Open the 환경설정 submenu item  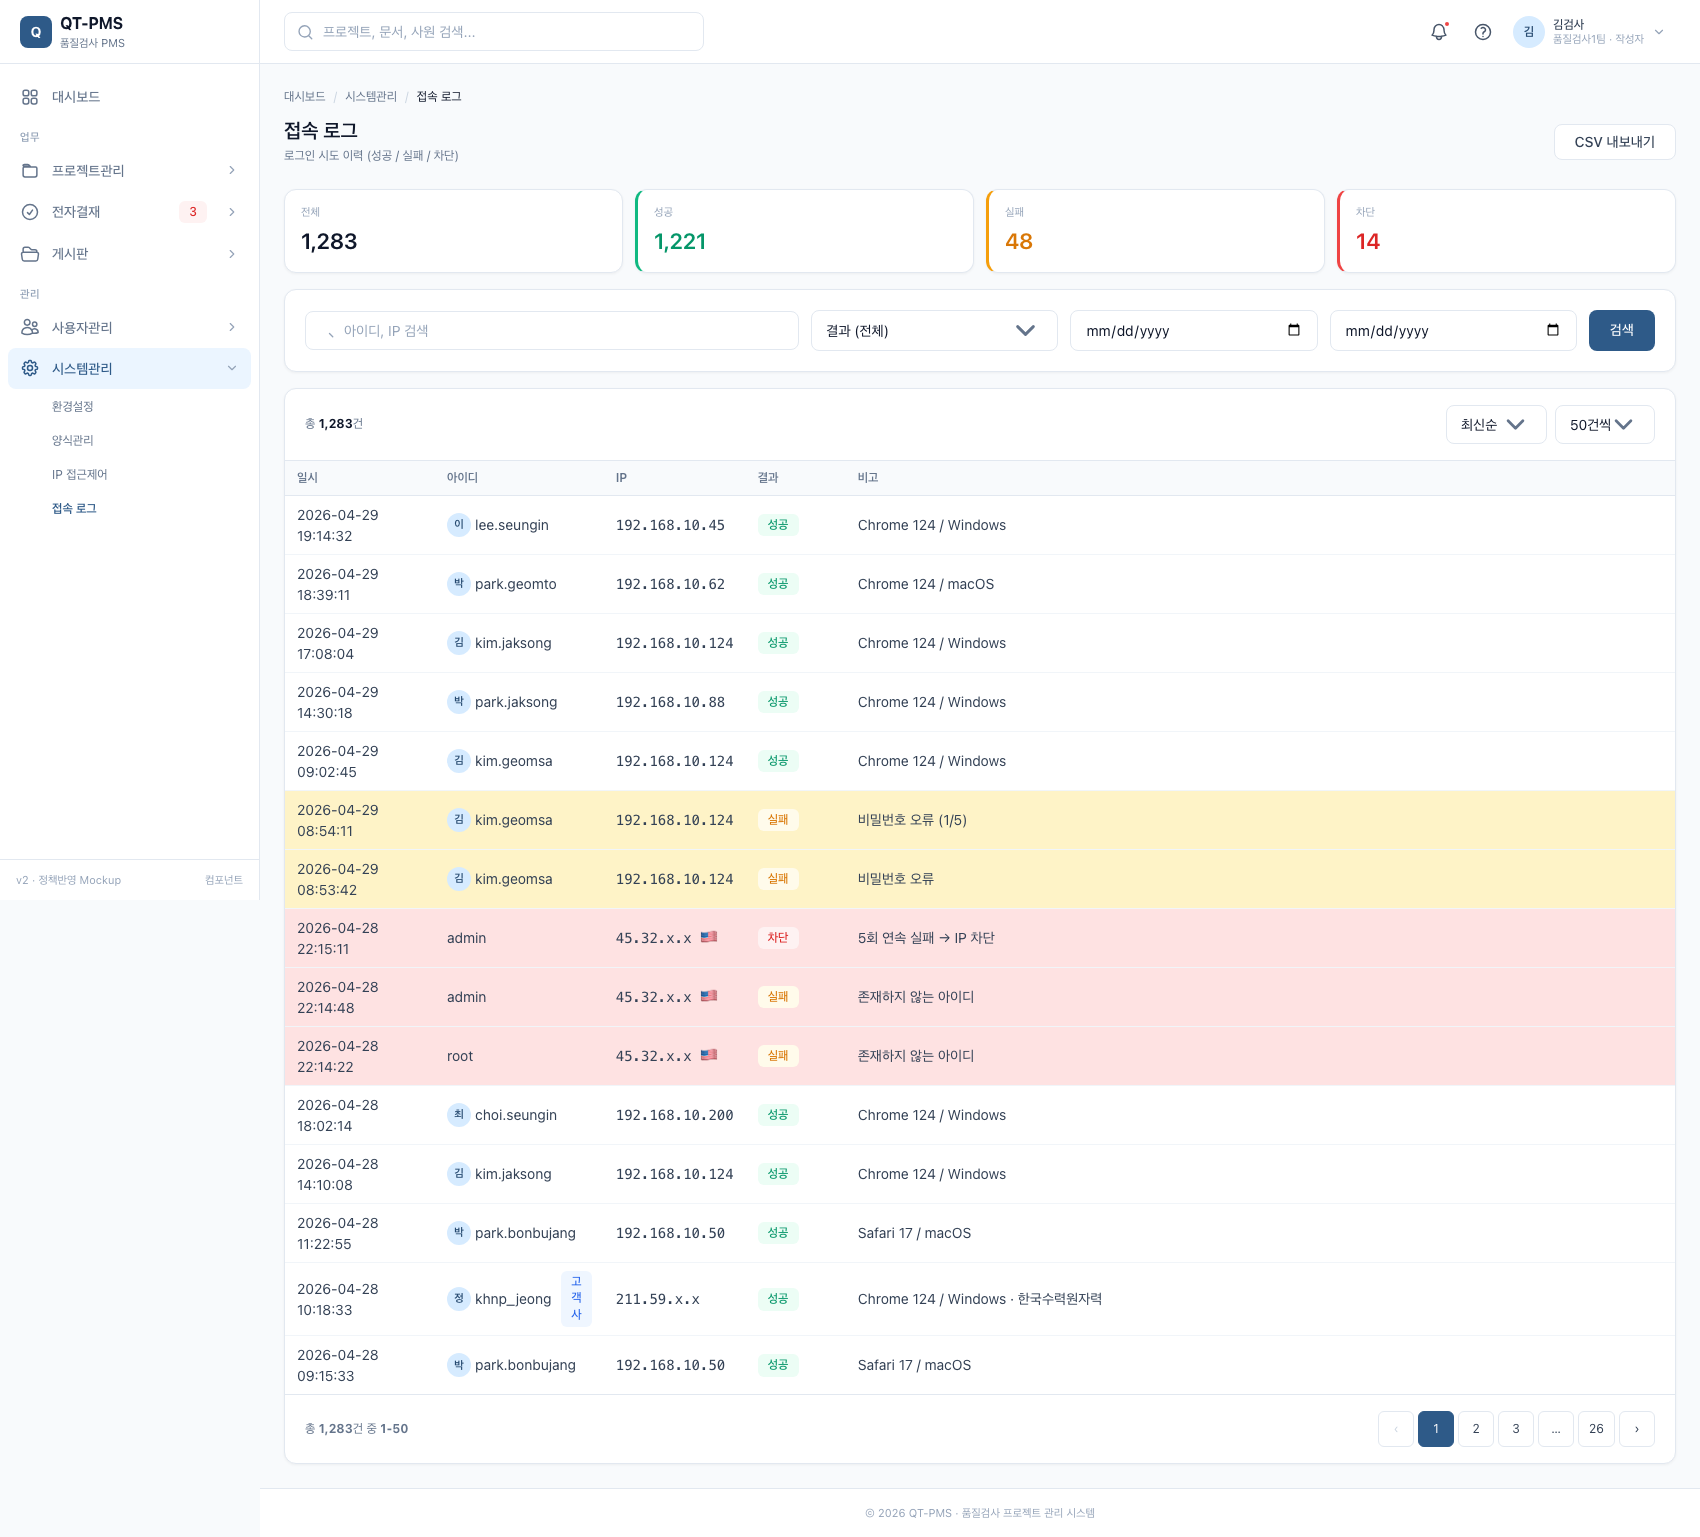[73, 406]
